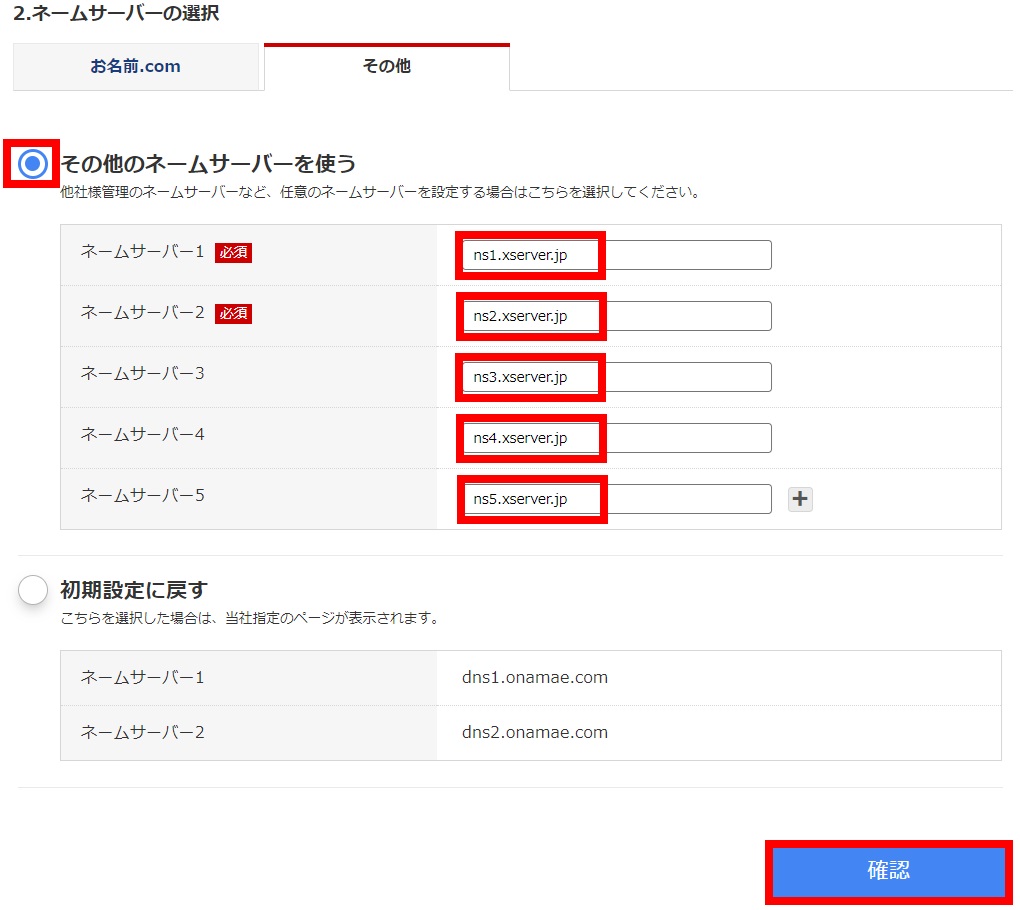Viewport: 1020px width, 910px height.
Task: Switch to the お名前.com tab
Action: pos(136,67)
